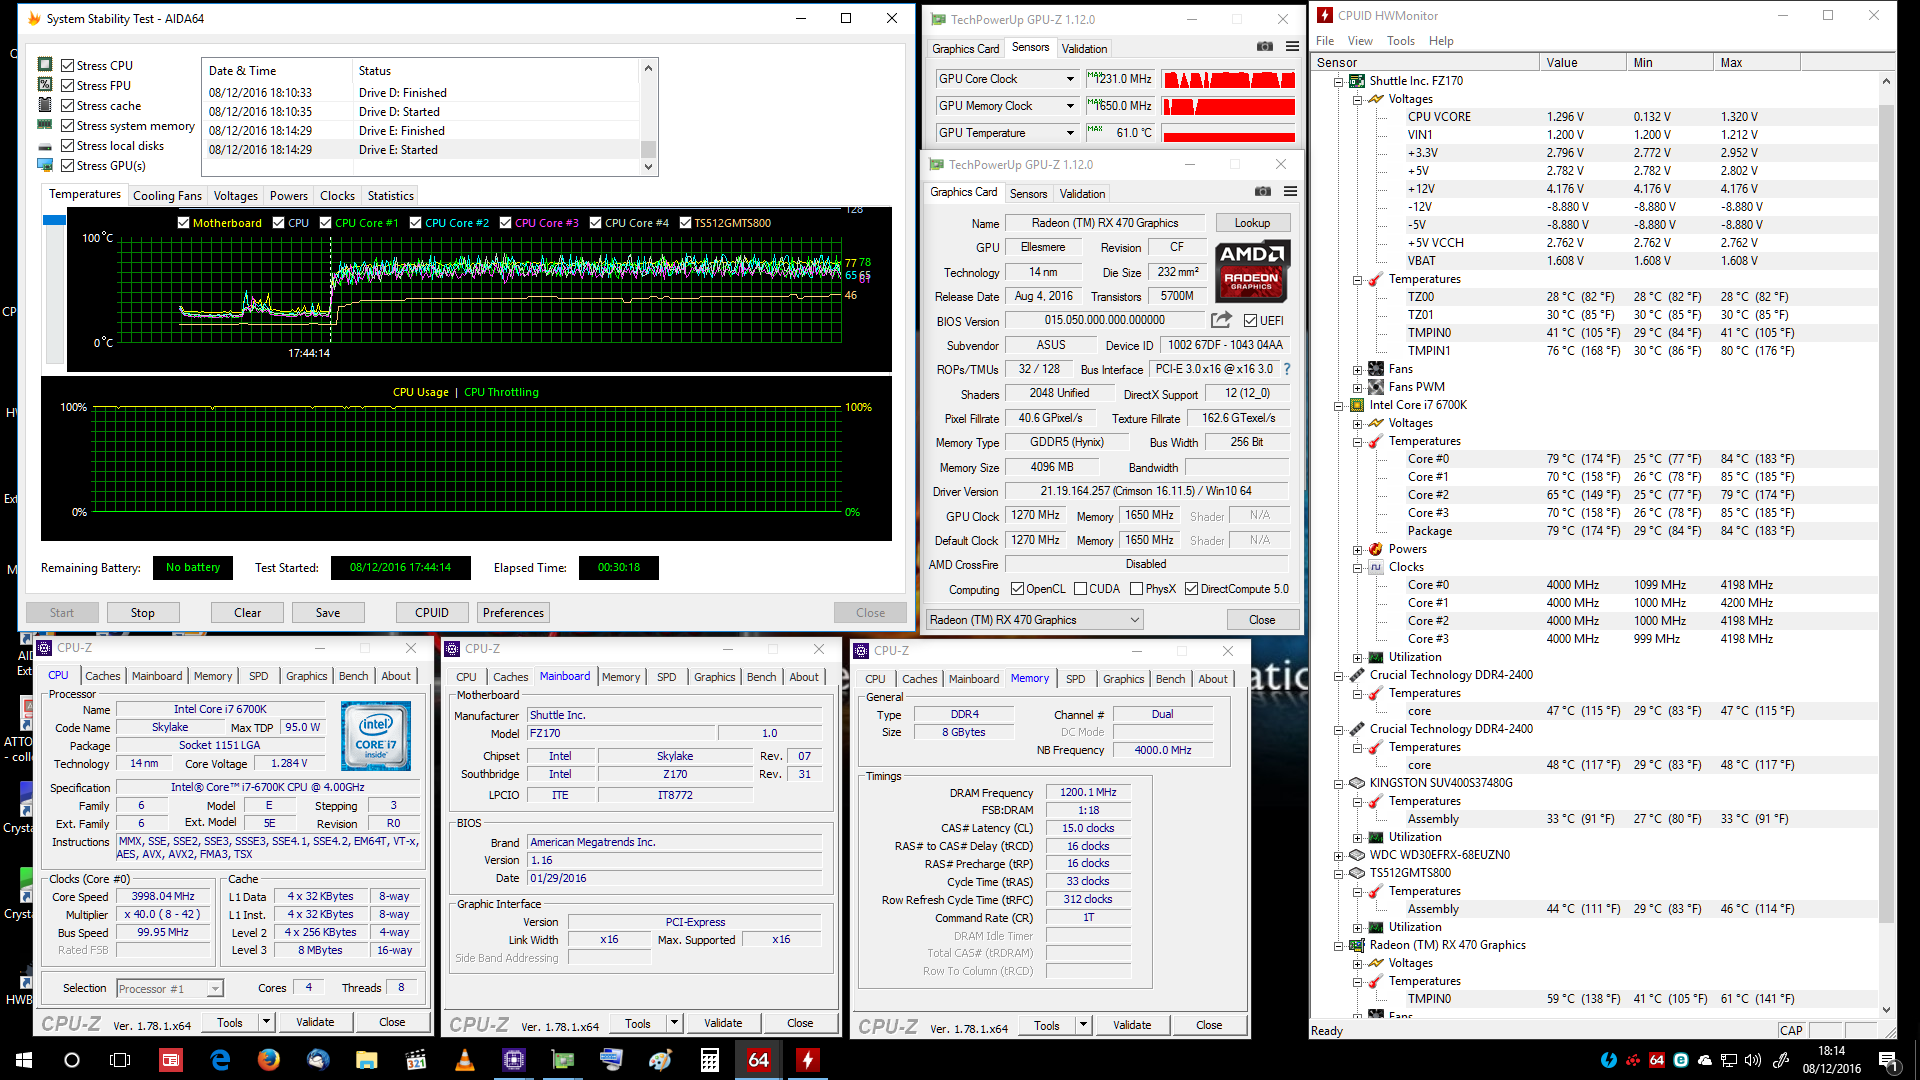
Task: Toggle the Stress system memory checkbox
Action: point(68,126)
